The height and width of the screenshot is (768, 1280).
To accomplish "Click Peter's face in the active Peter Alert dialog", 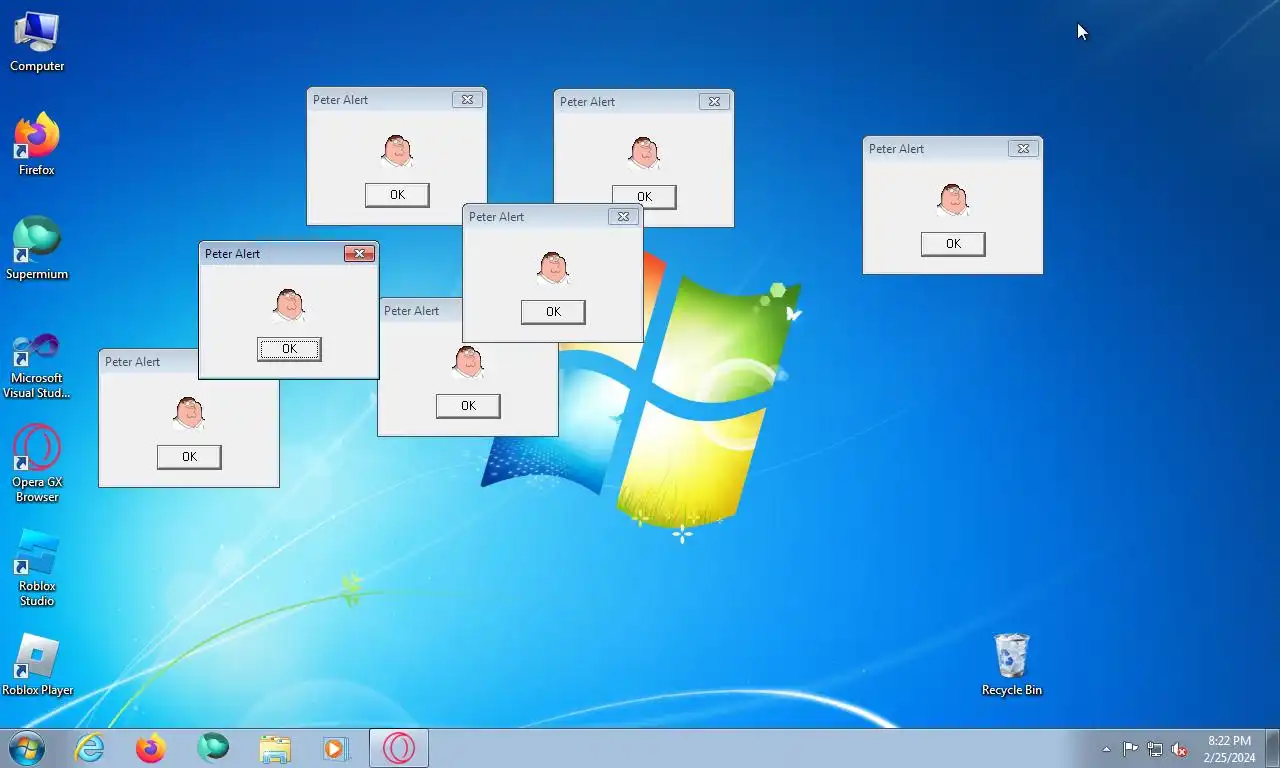I will coord(289,305).
